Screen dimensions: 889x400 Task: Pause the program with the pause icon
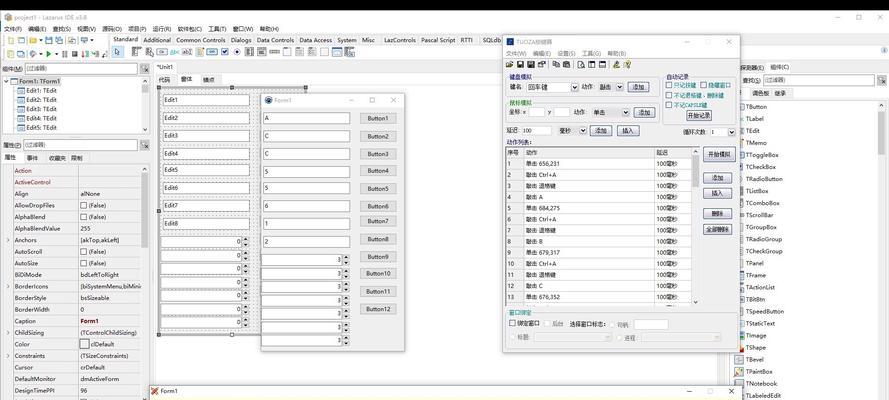pyautogui.click(x=65, y=54)
